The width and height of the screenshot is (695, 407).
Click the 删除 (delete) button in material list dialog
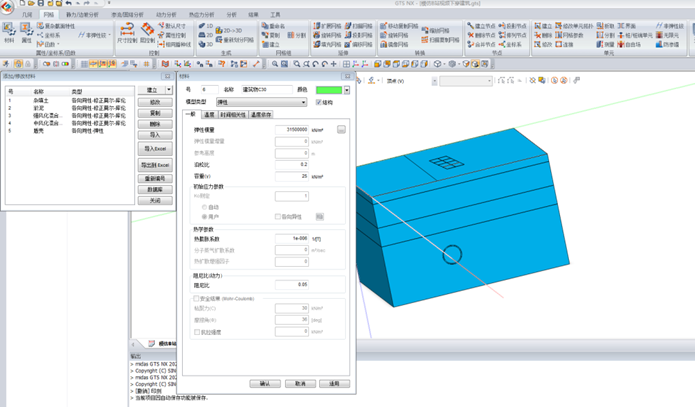point(155,124)
